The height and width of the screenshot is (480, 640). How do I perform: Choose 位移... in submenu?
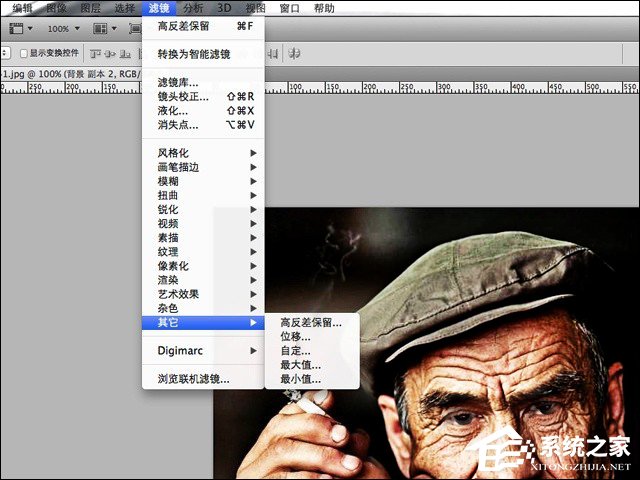(x=312, y=337)
